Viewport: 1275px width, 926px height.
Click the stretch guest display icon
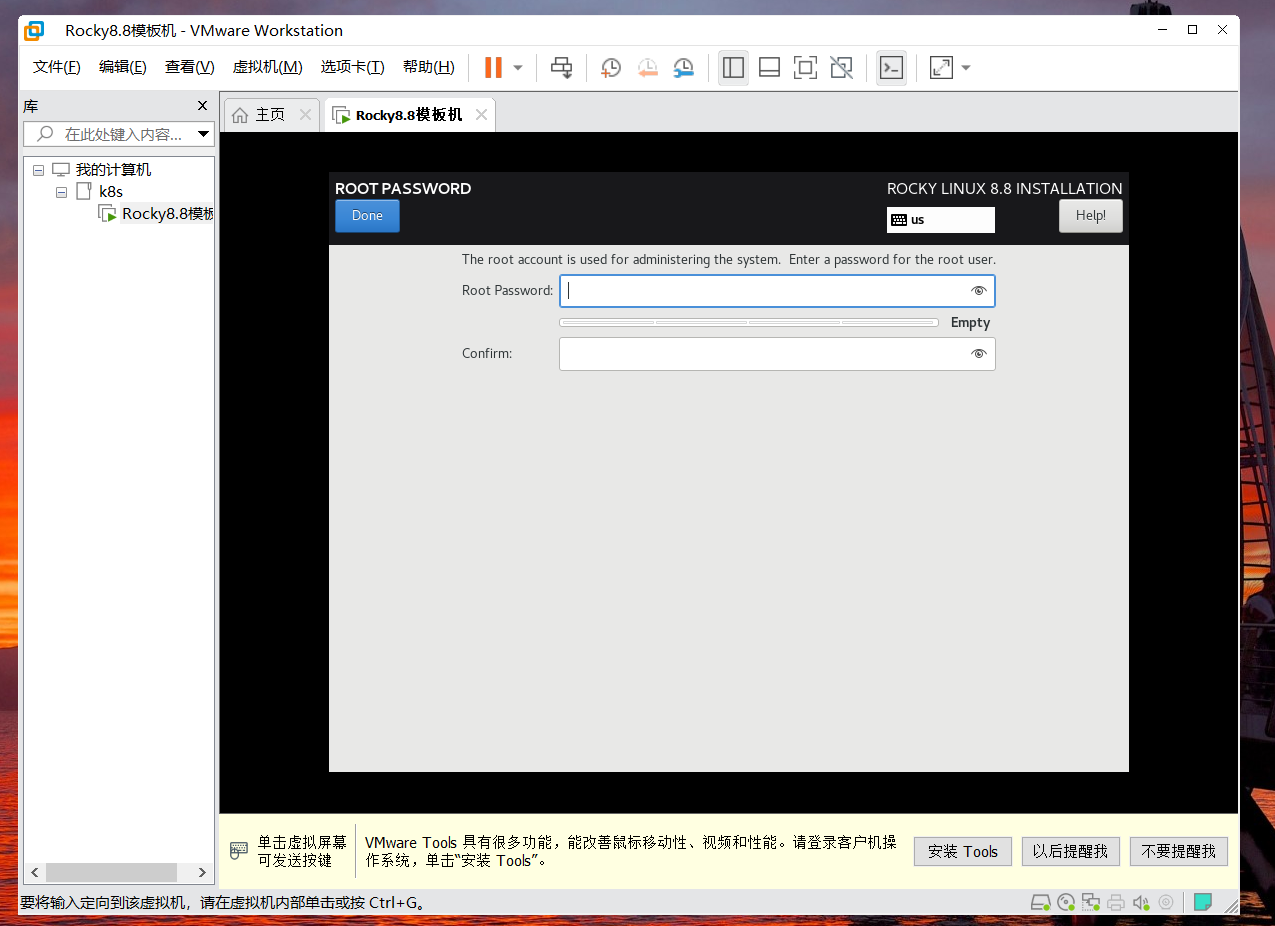941,67
